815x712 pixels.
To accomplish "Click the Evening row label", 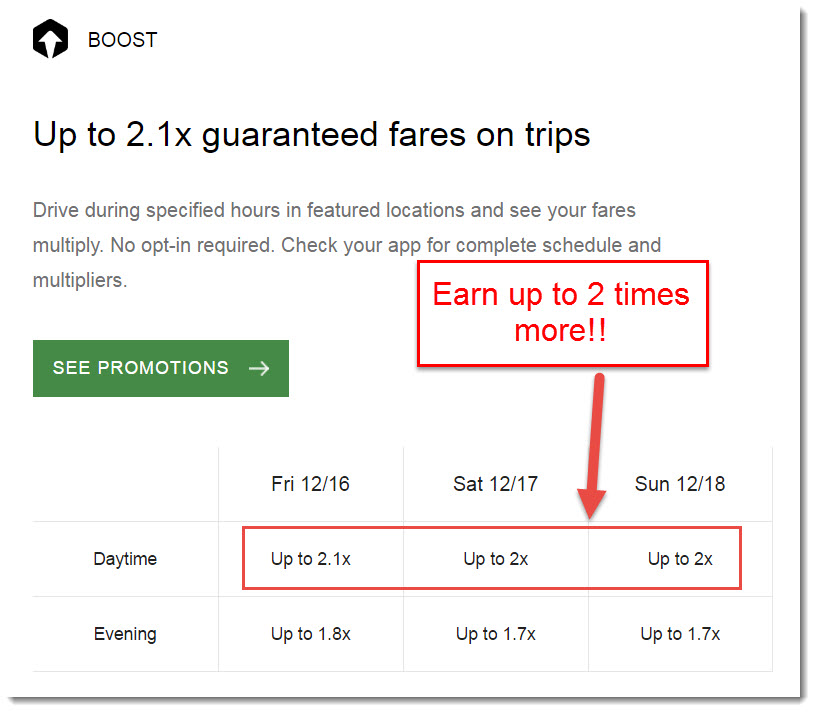I will (x=125, y=634).
